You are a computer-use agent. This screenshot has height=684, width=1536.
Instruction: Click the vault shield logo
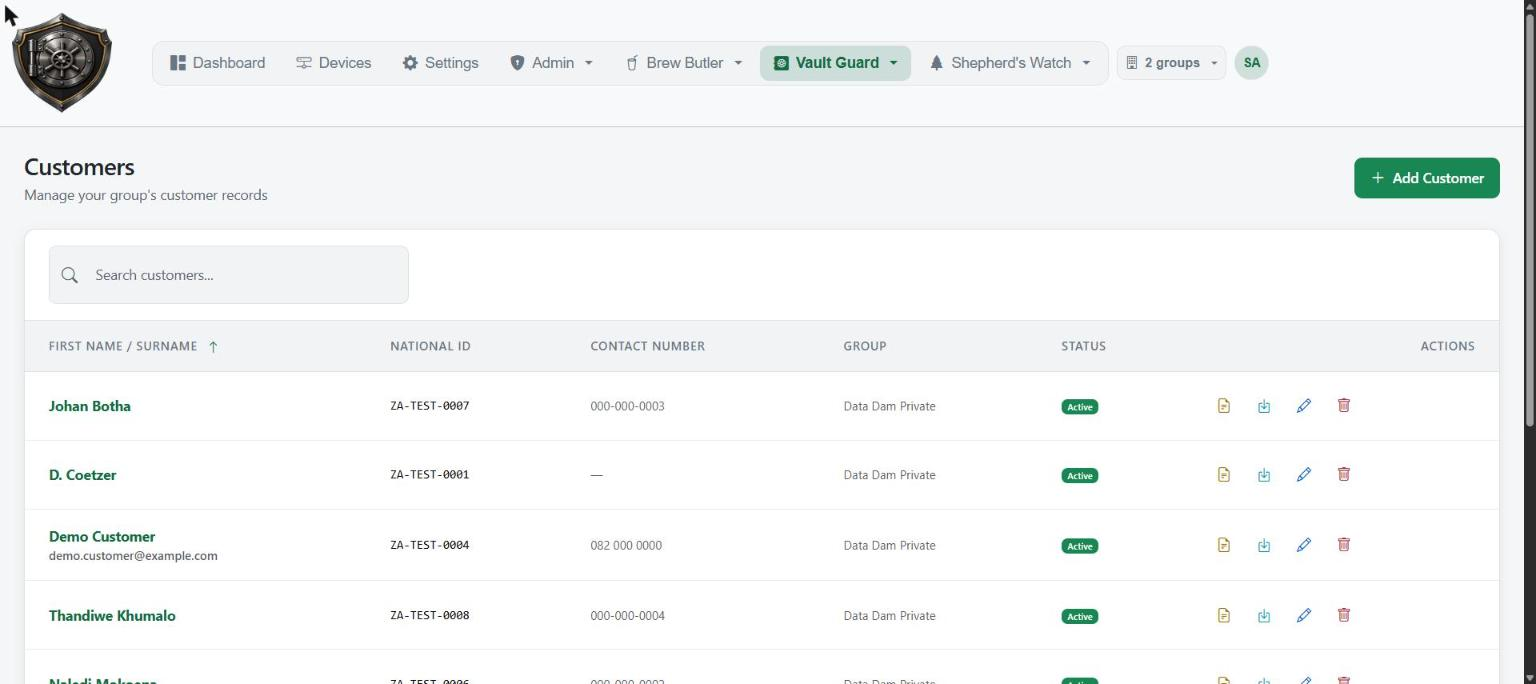click(x=62, y=62)
